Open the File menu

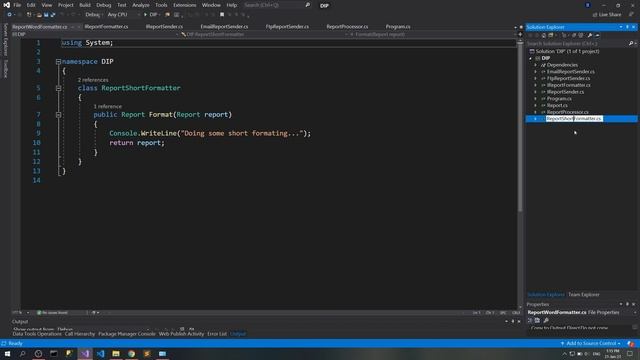(x=17, y=5)
